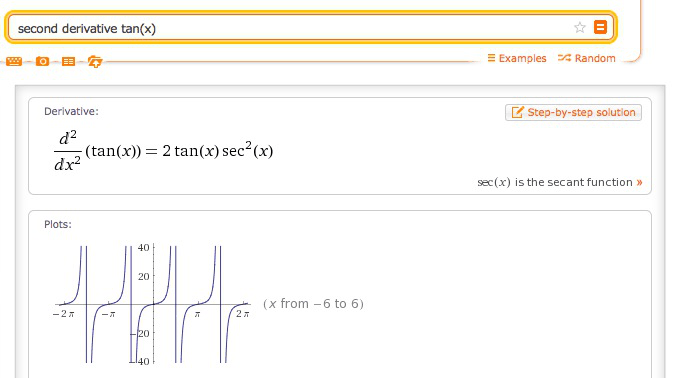677x378 pixels.
Task: Expand the » arrow after secant function
Action: pyautogui.click(x=639, y=182)
